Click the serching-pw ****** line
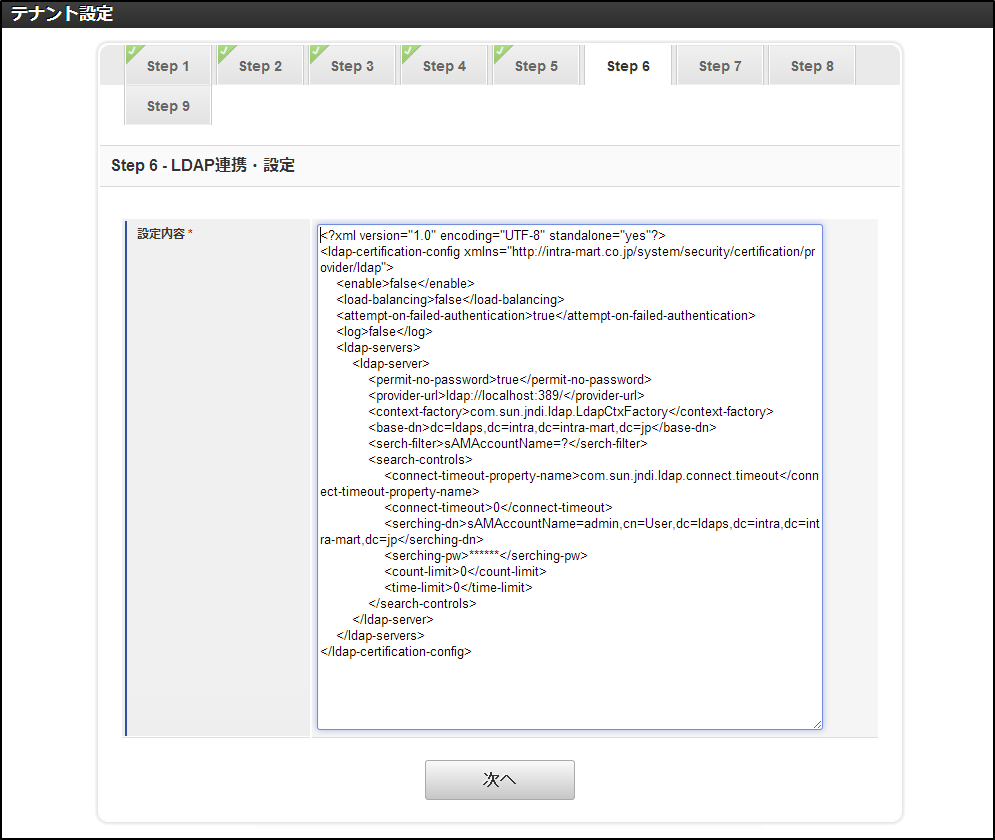 [x=486, y=556]
